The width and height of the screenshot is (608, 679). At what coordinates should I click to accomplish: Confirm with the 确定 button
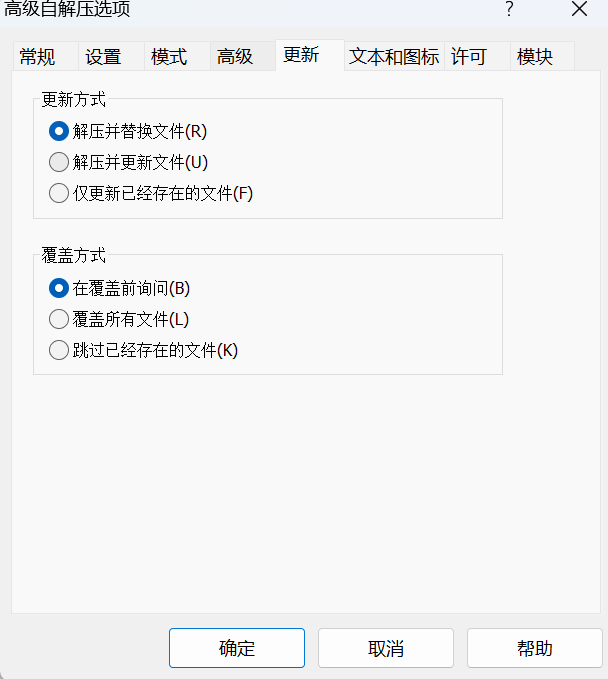pyautogui.click(x=237, y=648)
